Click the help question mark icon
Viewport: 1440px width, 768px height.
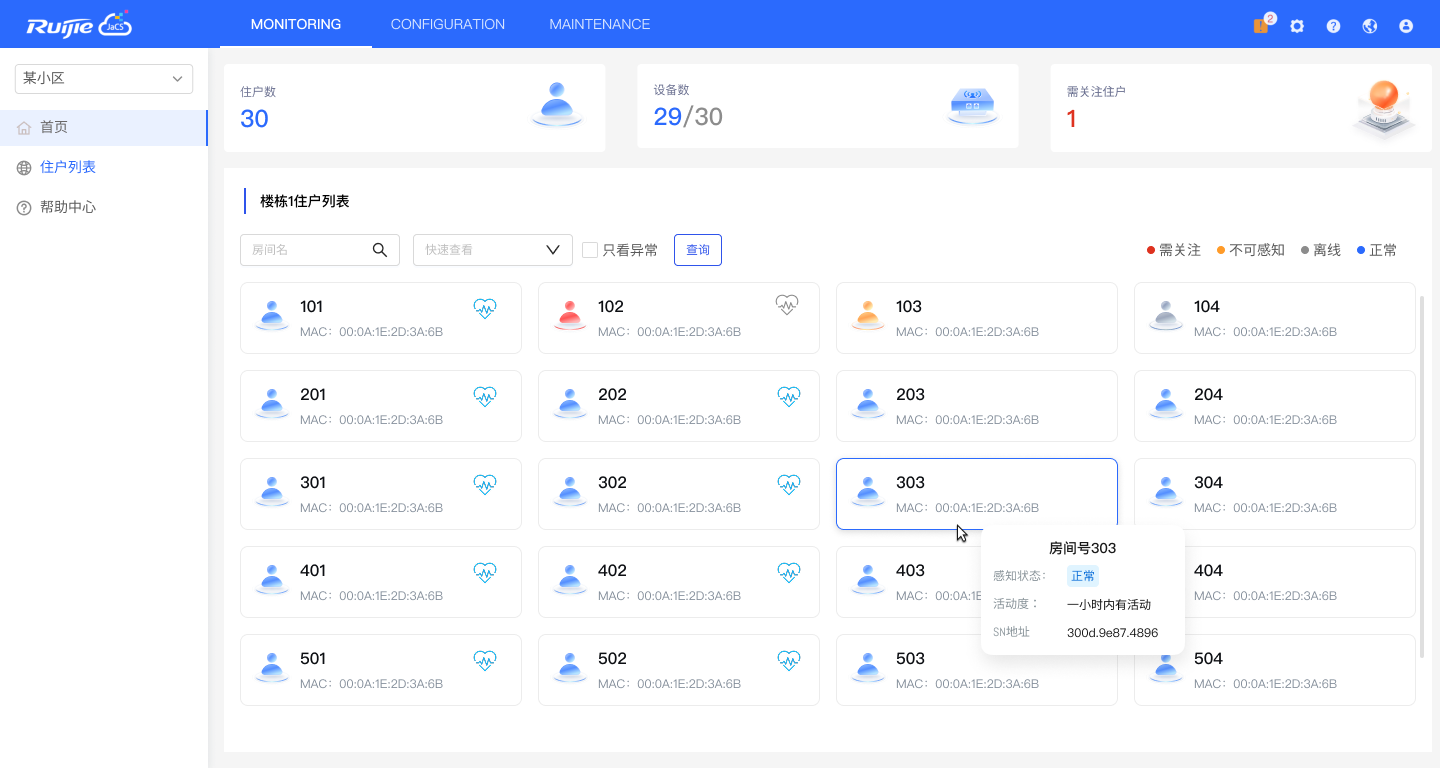pos(1333,26)
